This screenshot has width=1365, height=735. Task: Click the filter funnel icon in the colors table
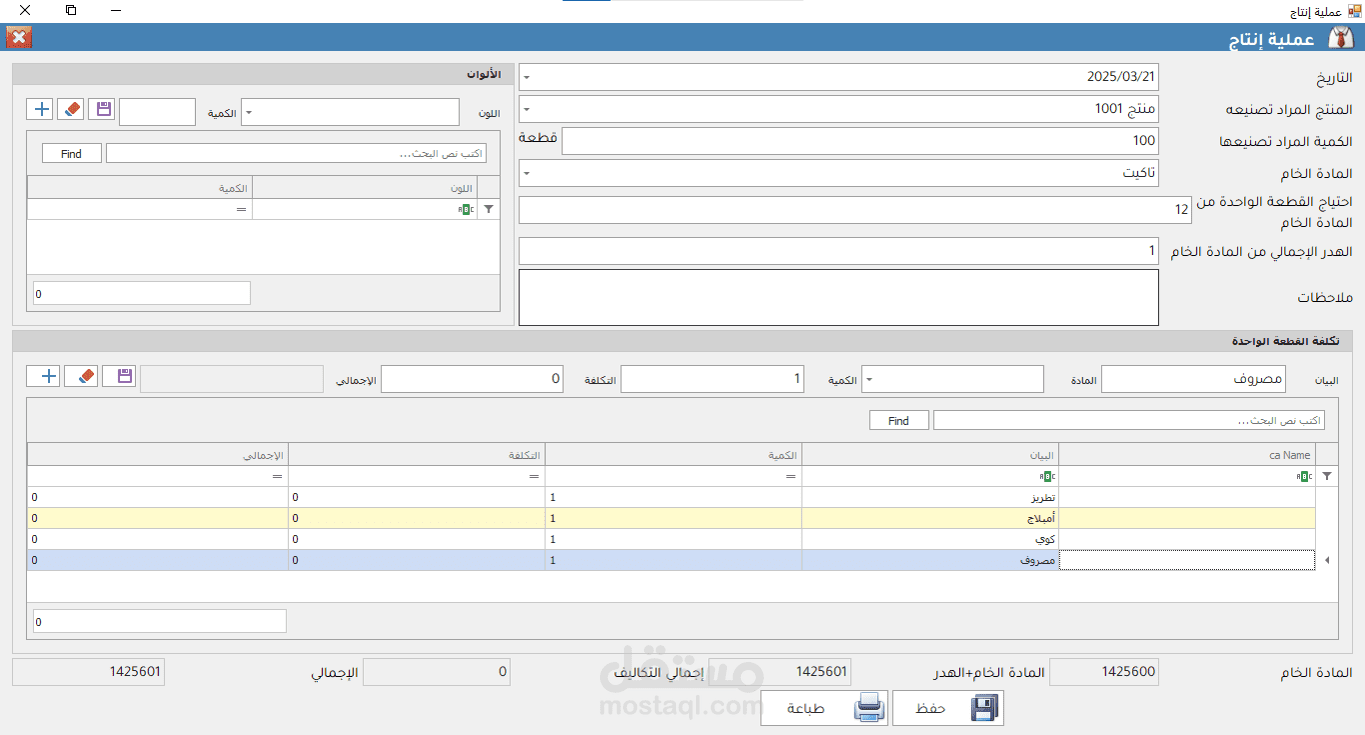point(488,210)
